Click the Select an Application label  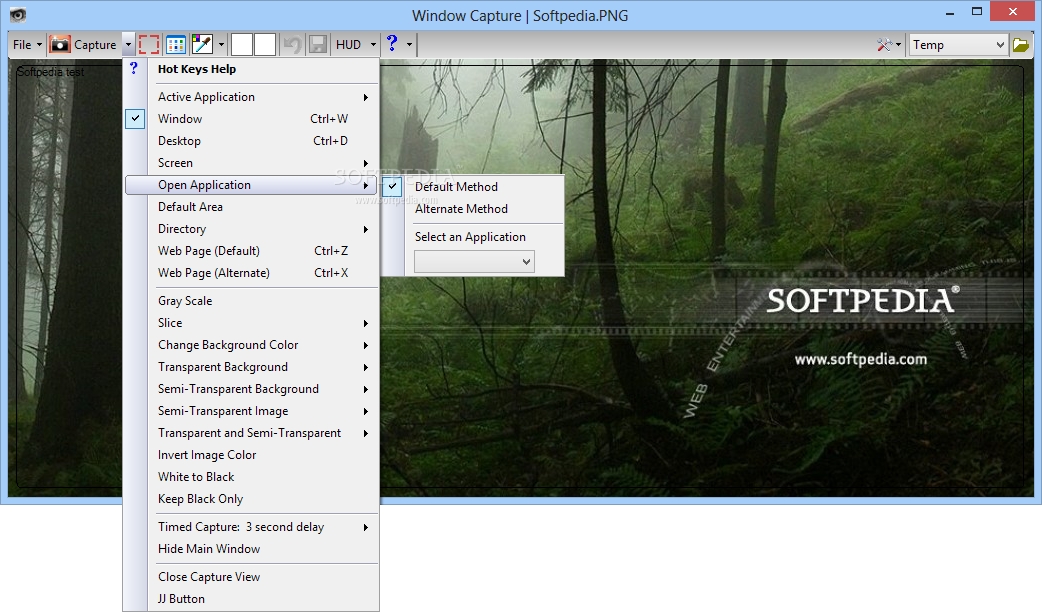point(470,237)
